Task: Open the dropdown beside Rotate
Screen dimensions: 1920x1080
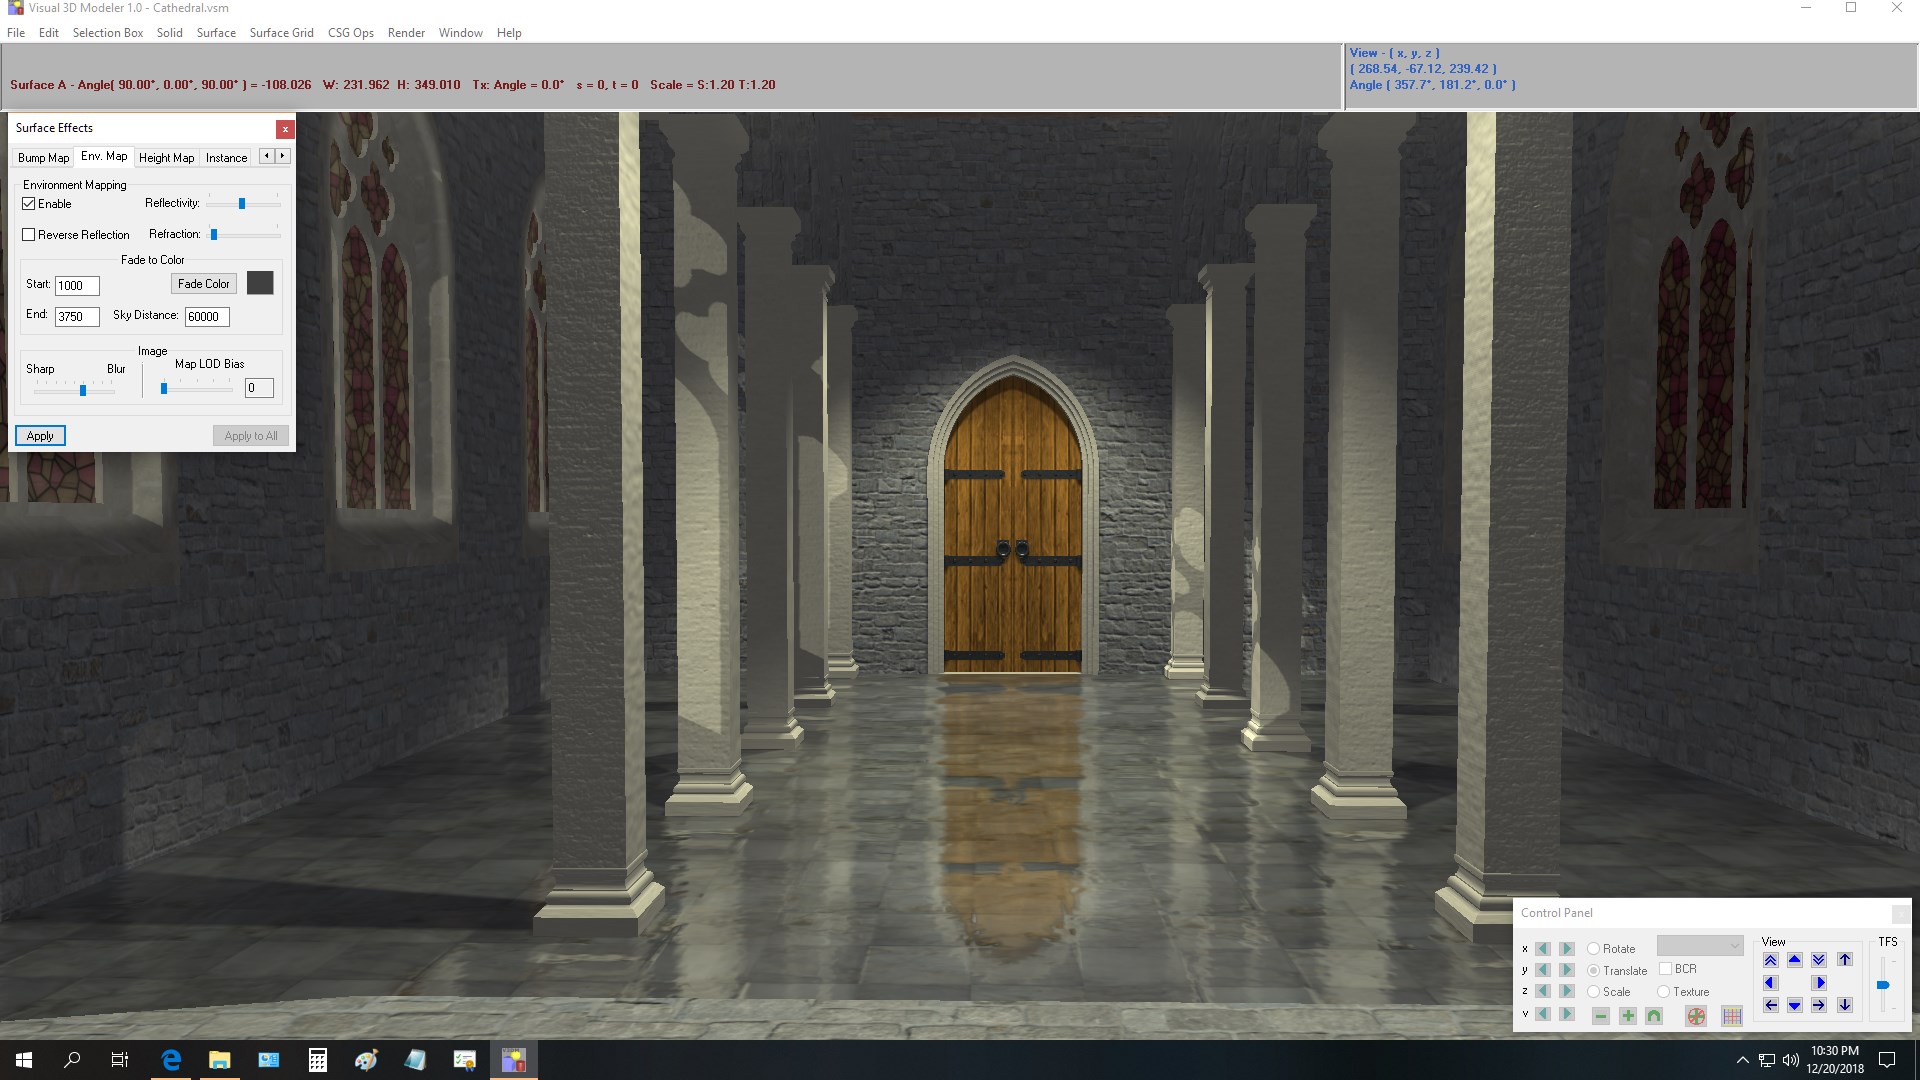Action: (1700, 946)
